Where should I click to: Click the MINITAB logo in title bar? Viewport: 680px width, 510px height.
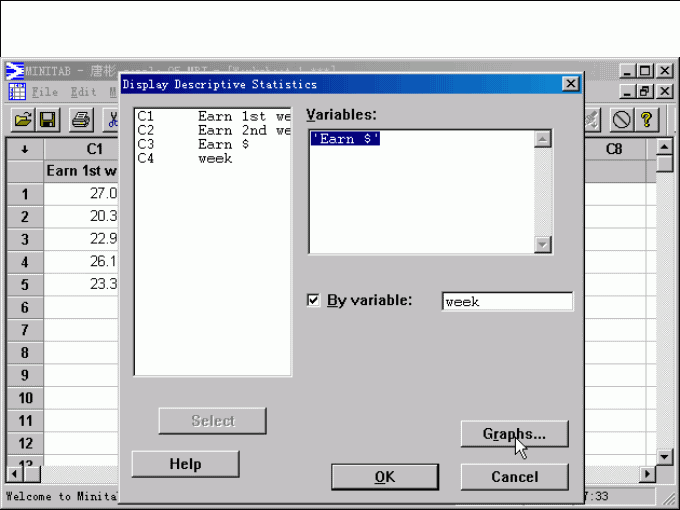click(x=15, y=71)
